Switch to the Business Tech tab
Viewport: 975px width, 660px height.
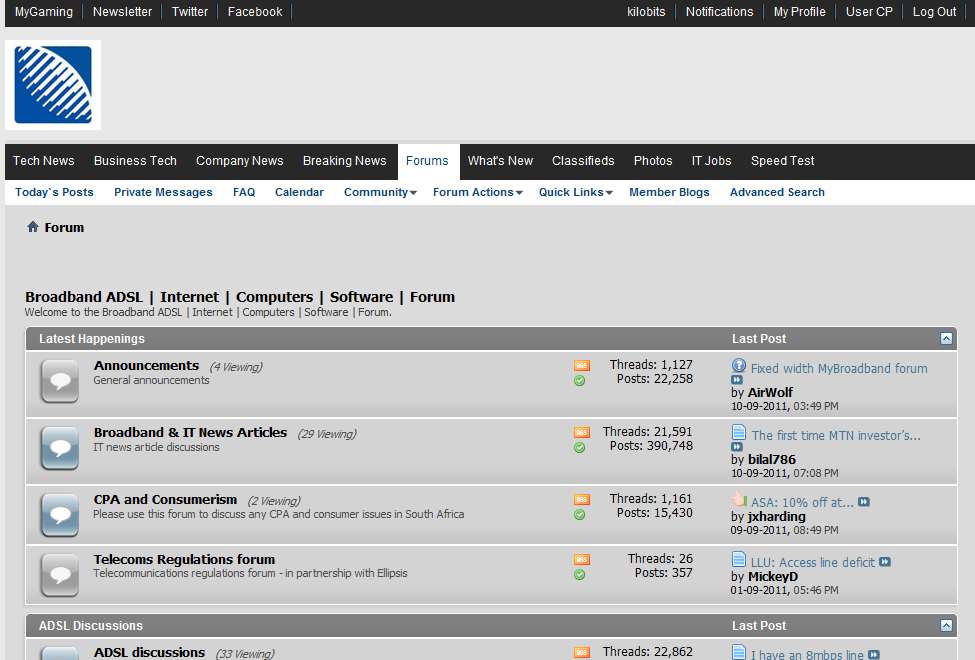pyautogui.click(x=135, y=161)
